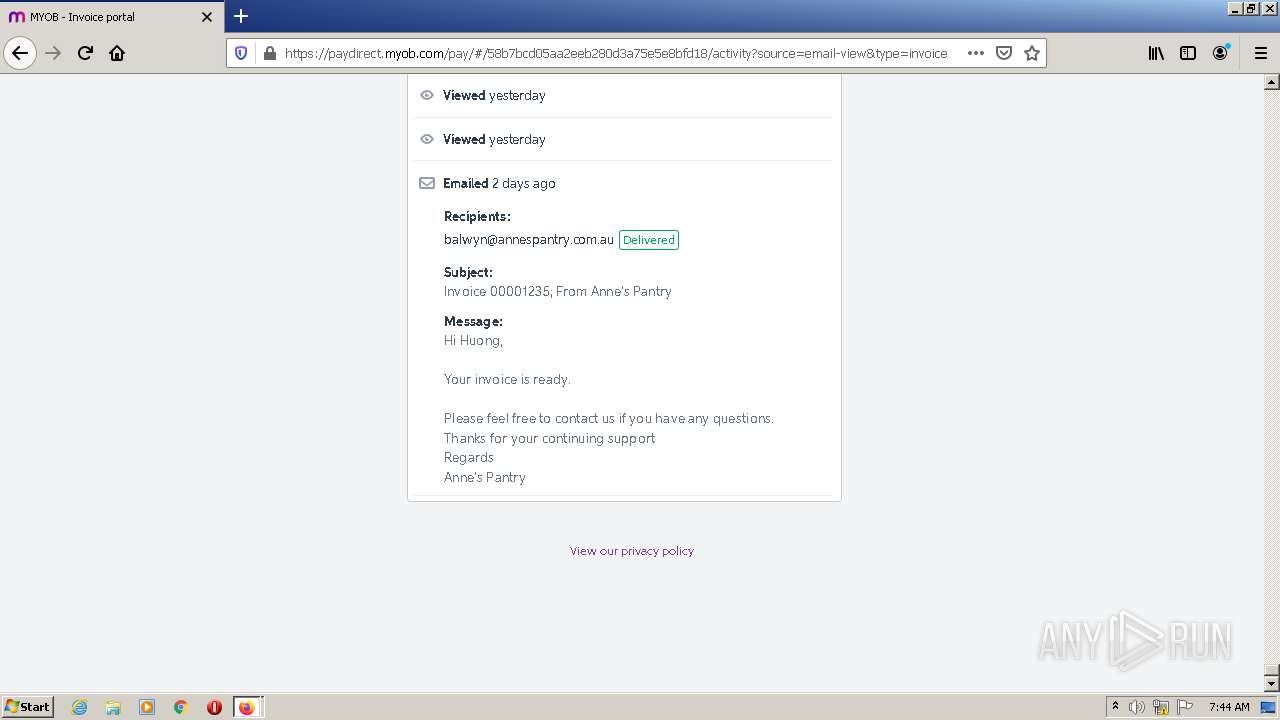
Task: Toggle the sidebar view icon
Action: click(x=1188, y=53)
